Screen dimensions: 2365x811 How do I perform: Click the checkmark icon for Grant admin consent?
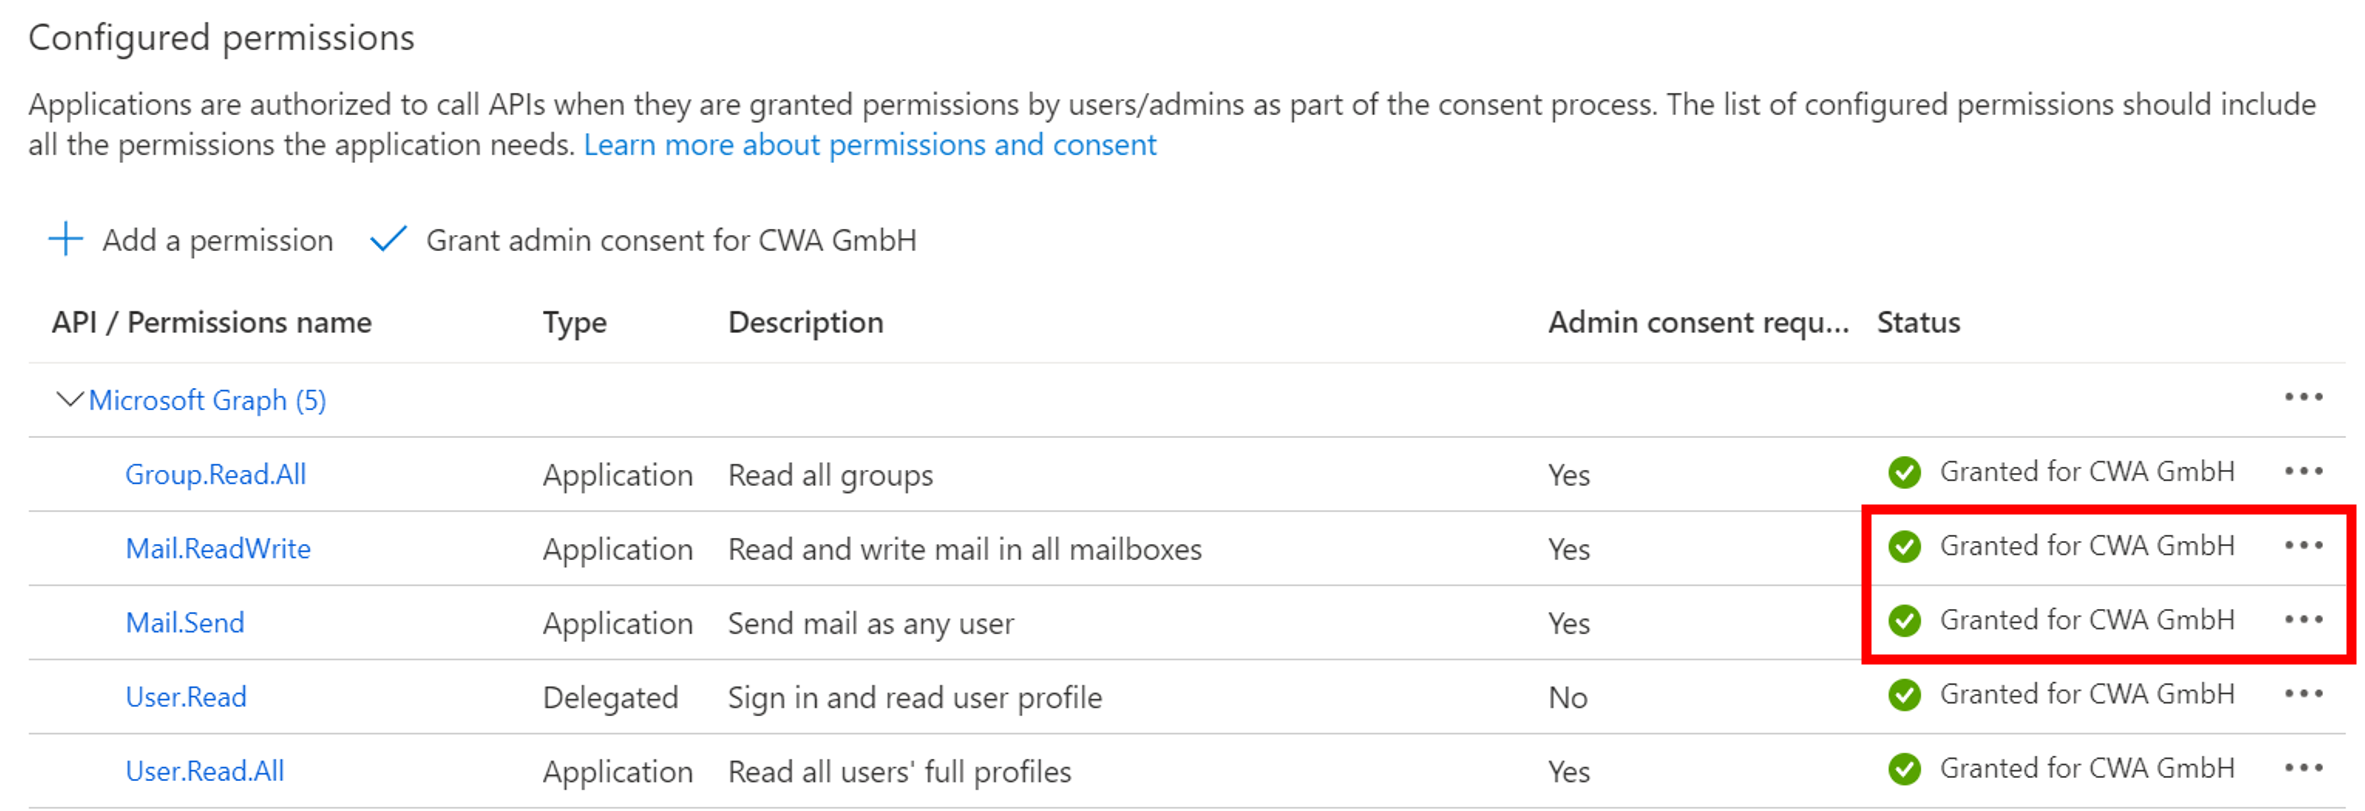click(x=388, y=240)
